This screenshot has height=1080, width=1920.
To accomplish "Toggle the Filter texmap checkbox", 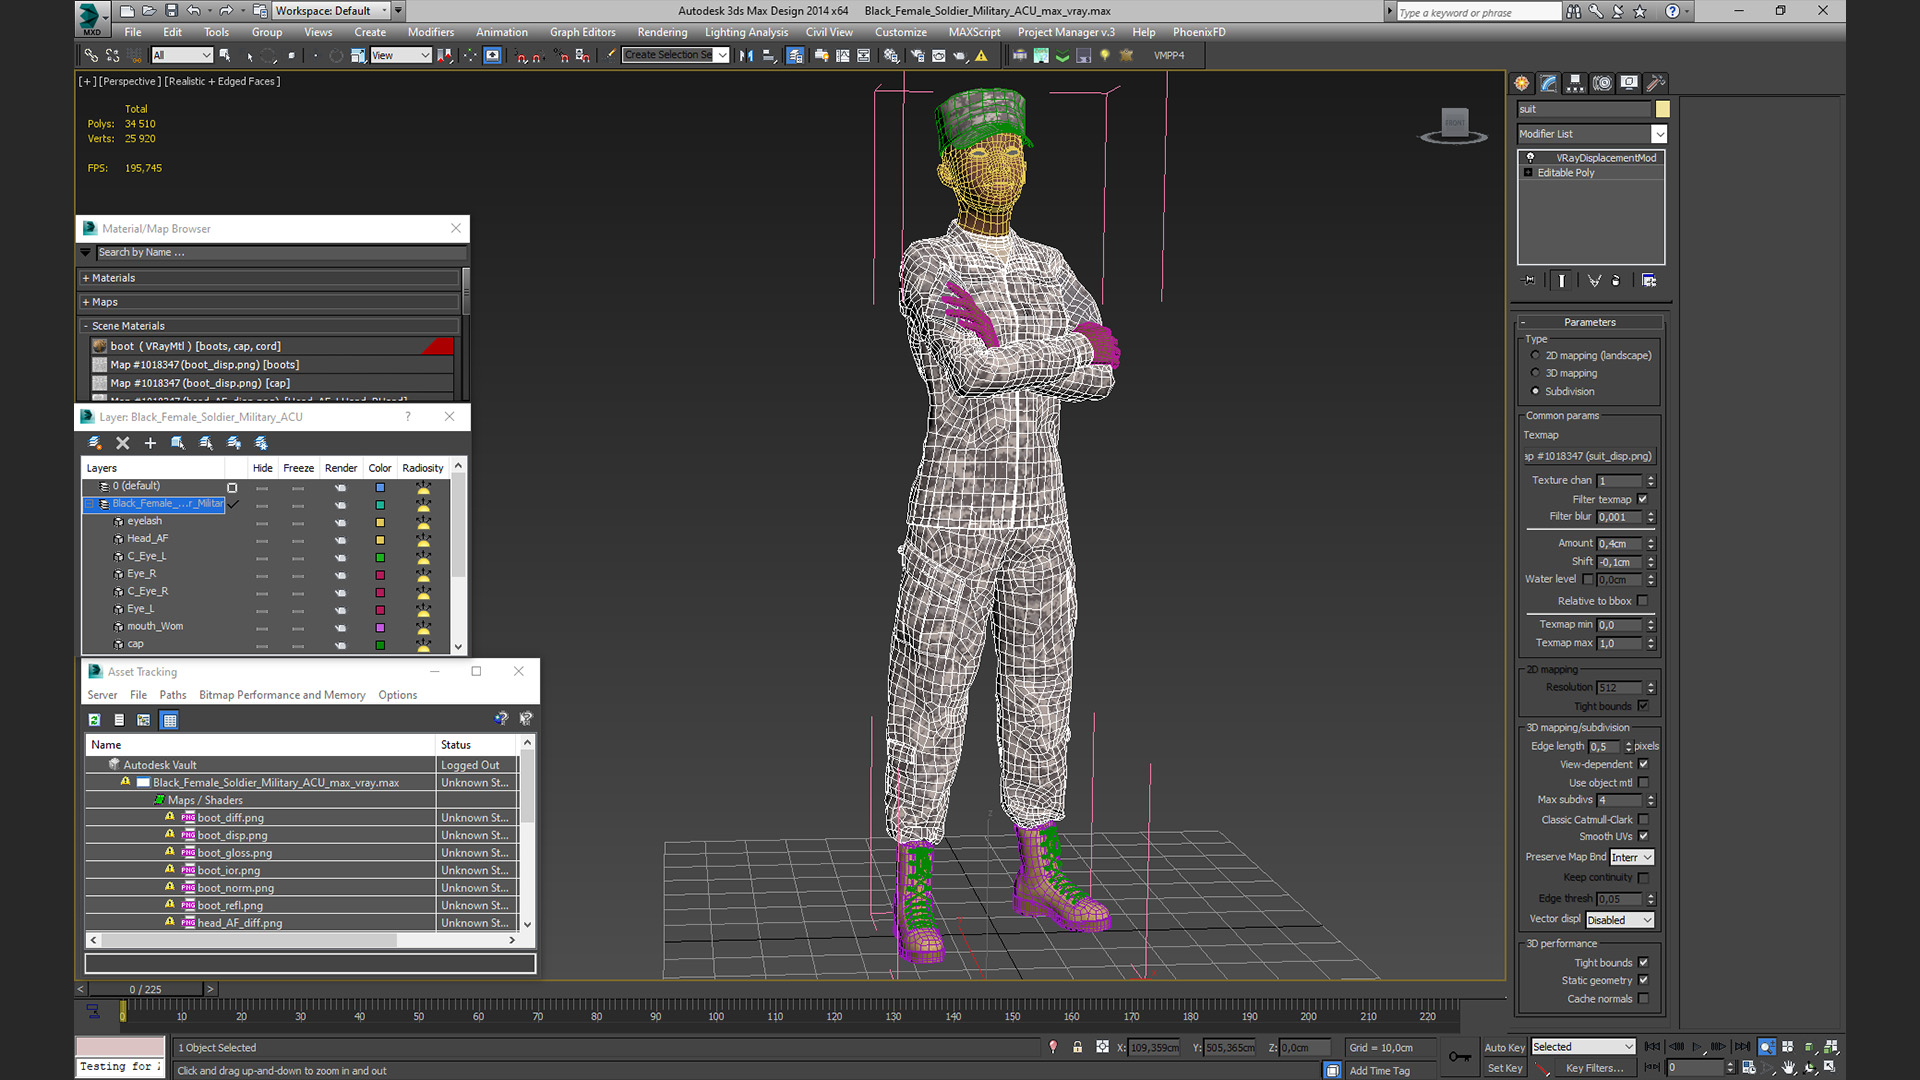I will (1642, 499).
